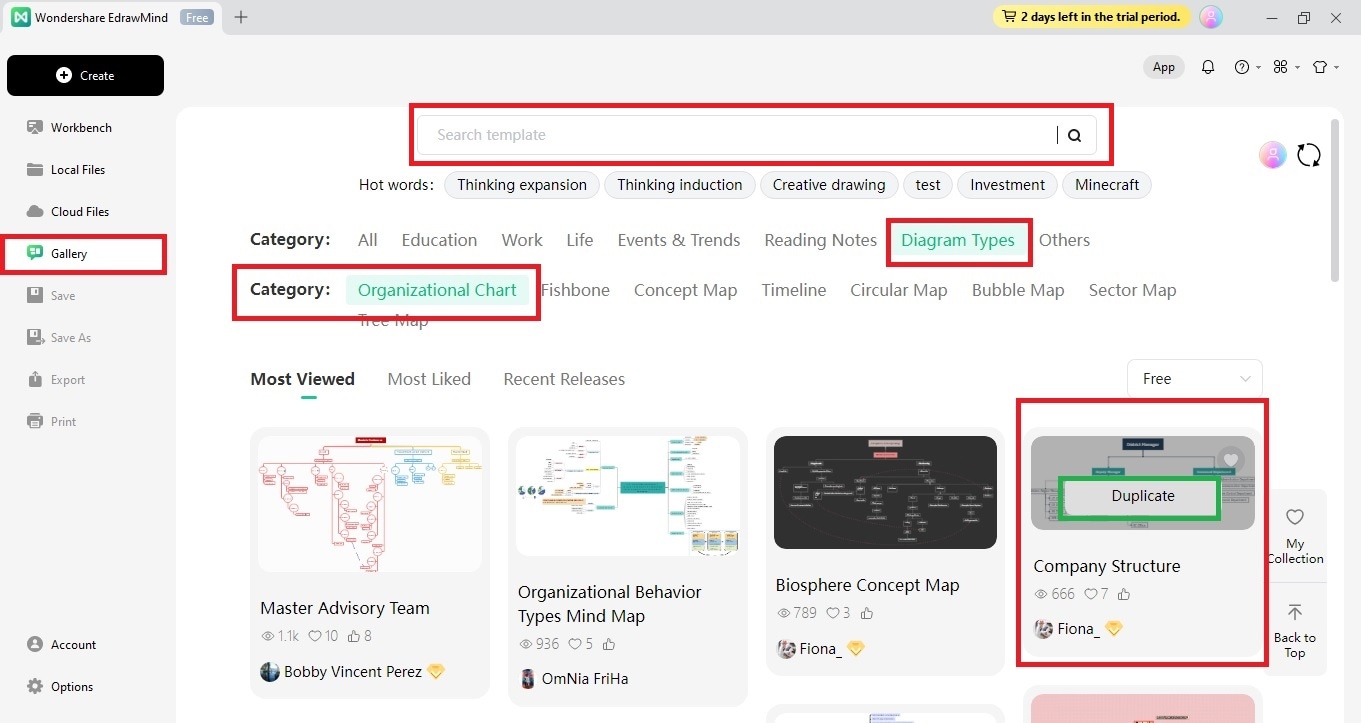The image size is (1361, 723).
Task: Switch to Most Viewed tab
Action: coord(302,379)
